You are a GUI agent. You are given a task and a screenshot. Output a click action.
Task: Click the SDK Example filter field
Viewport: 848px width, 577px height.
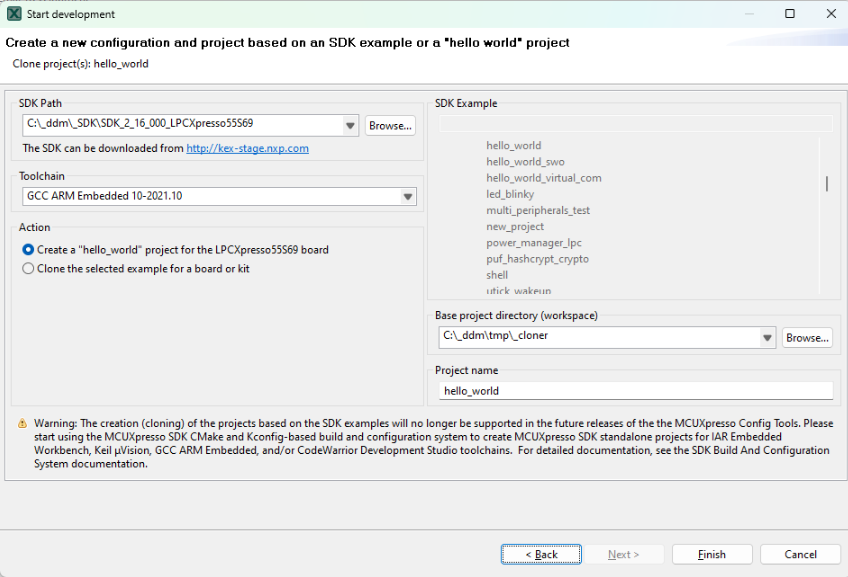[635, 124]
